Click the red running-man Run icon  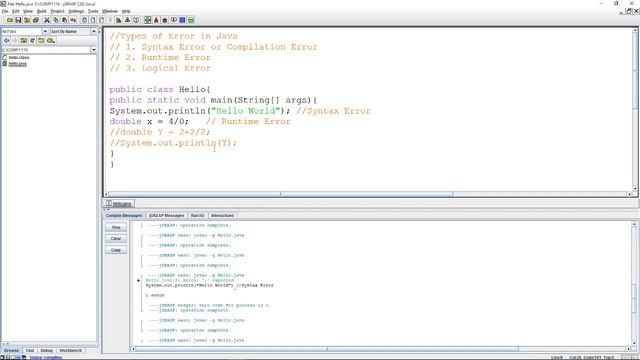click(156, 20)
